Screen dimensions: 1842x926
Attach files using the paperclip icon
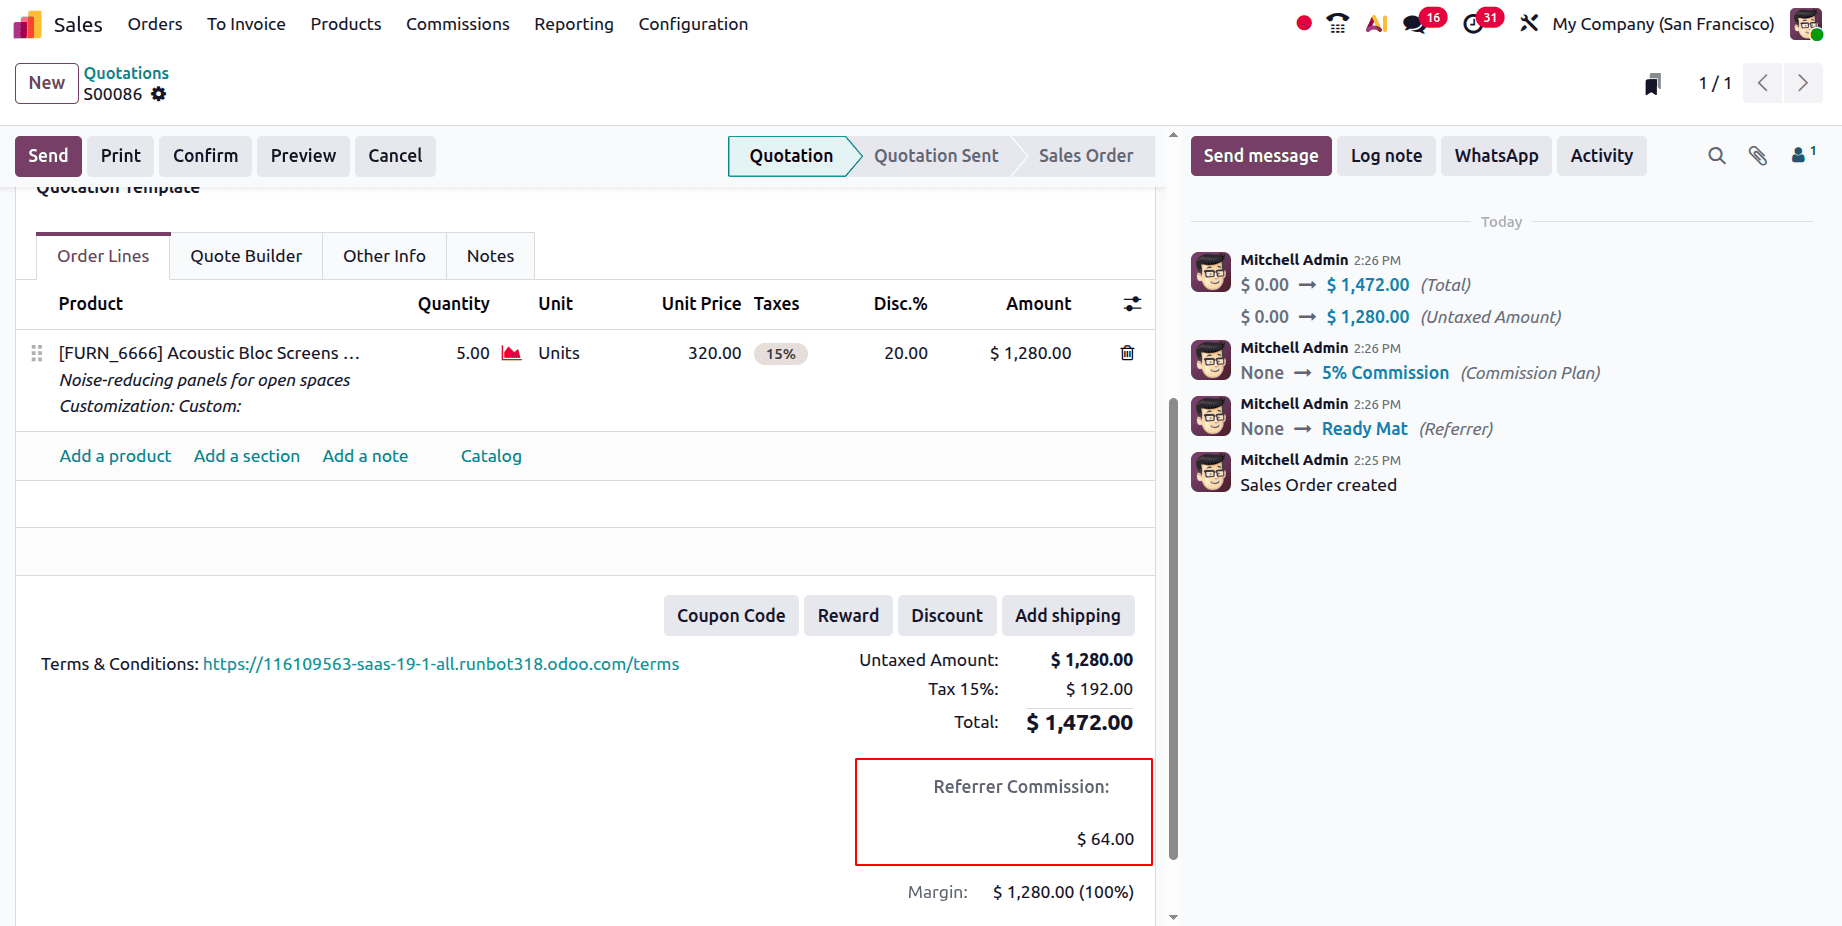pyautogui.click(x=1758, y=156)
